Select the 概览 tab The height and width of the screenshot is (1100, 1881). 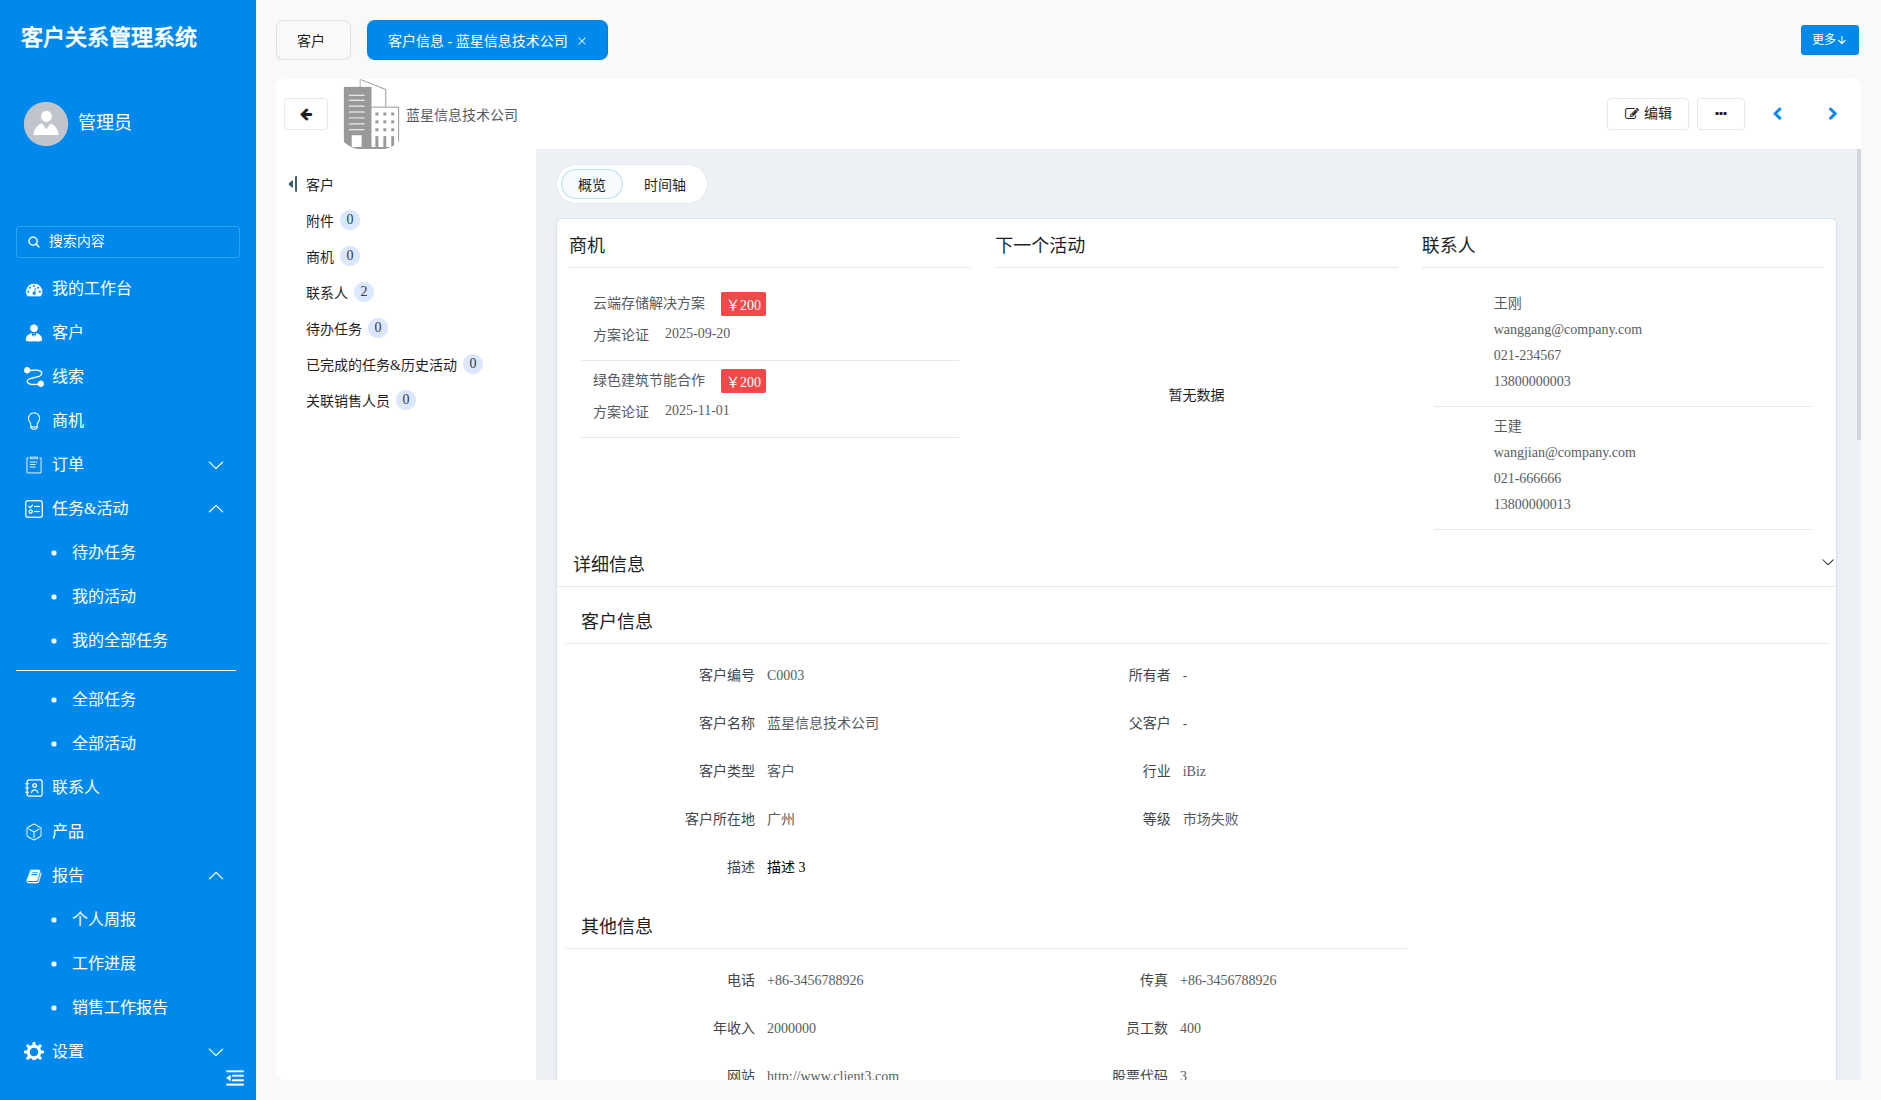[x=591, y=185]
